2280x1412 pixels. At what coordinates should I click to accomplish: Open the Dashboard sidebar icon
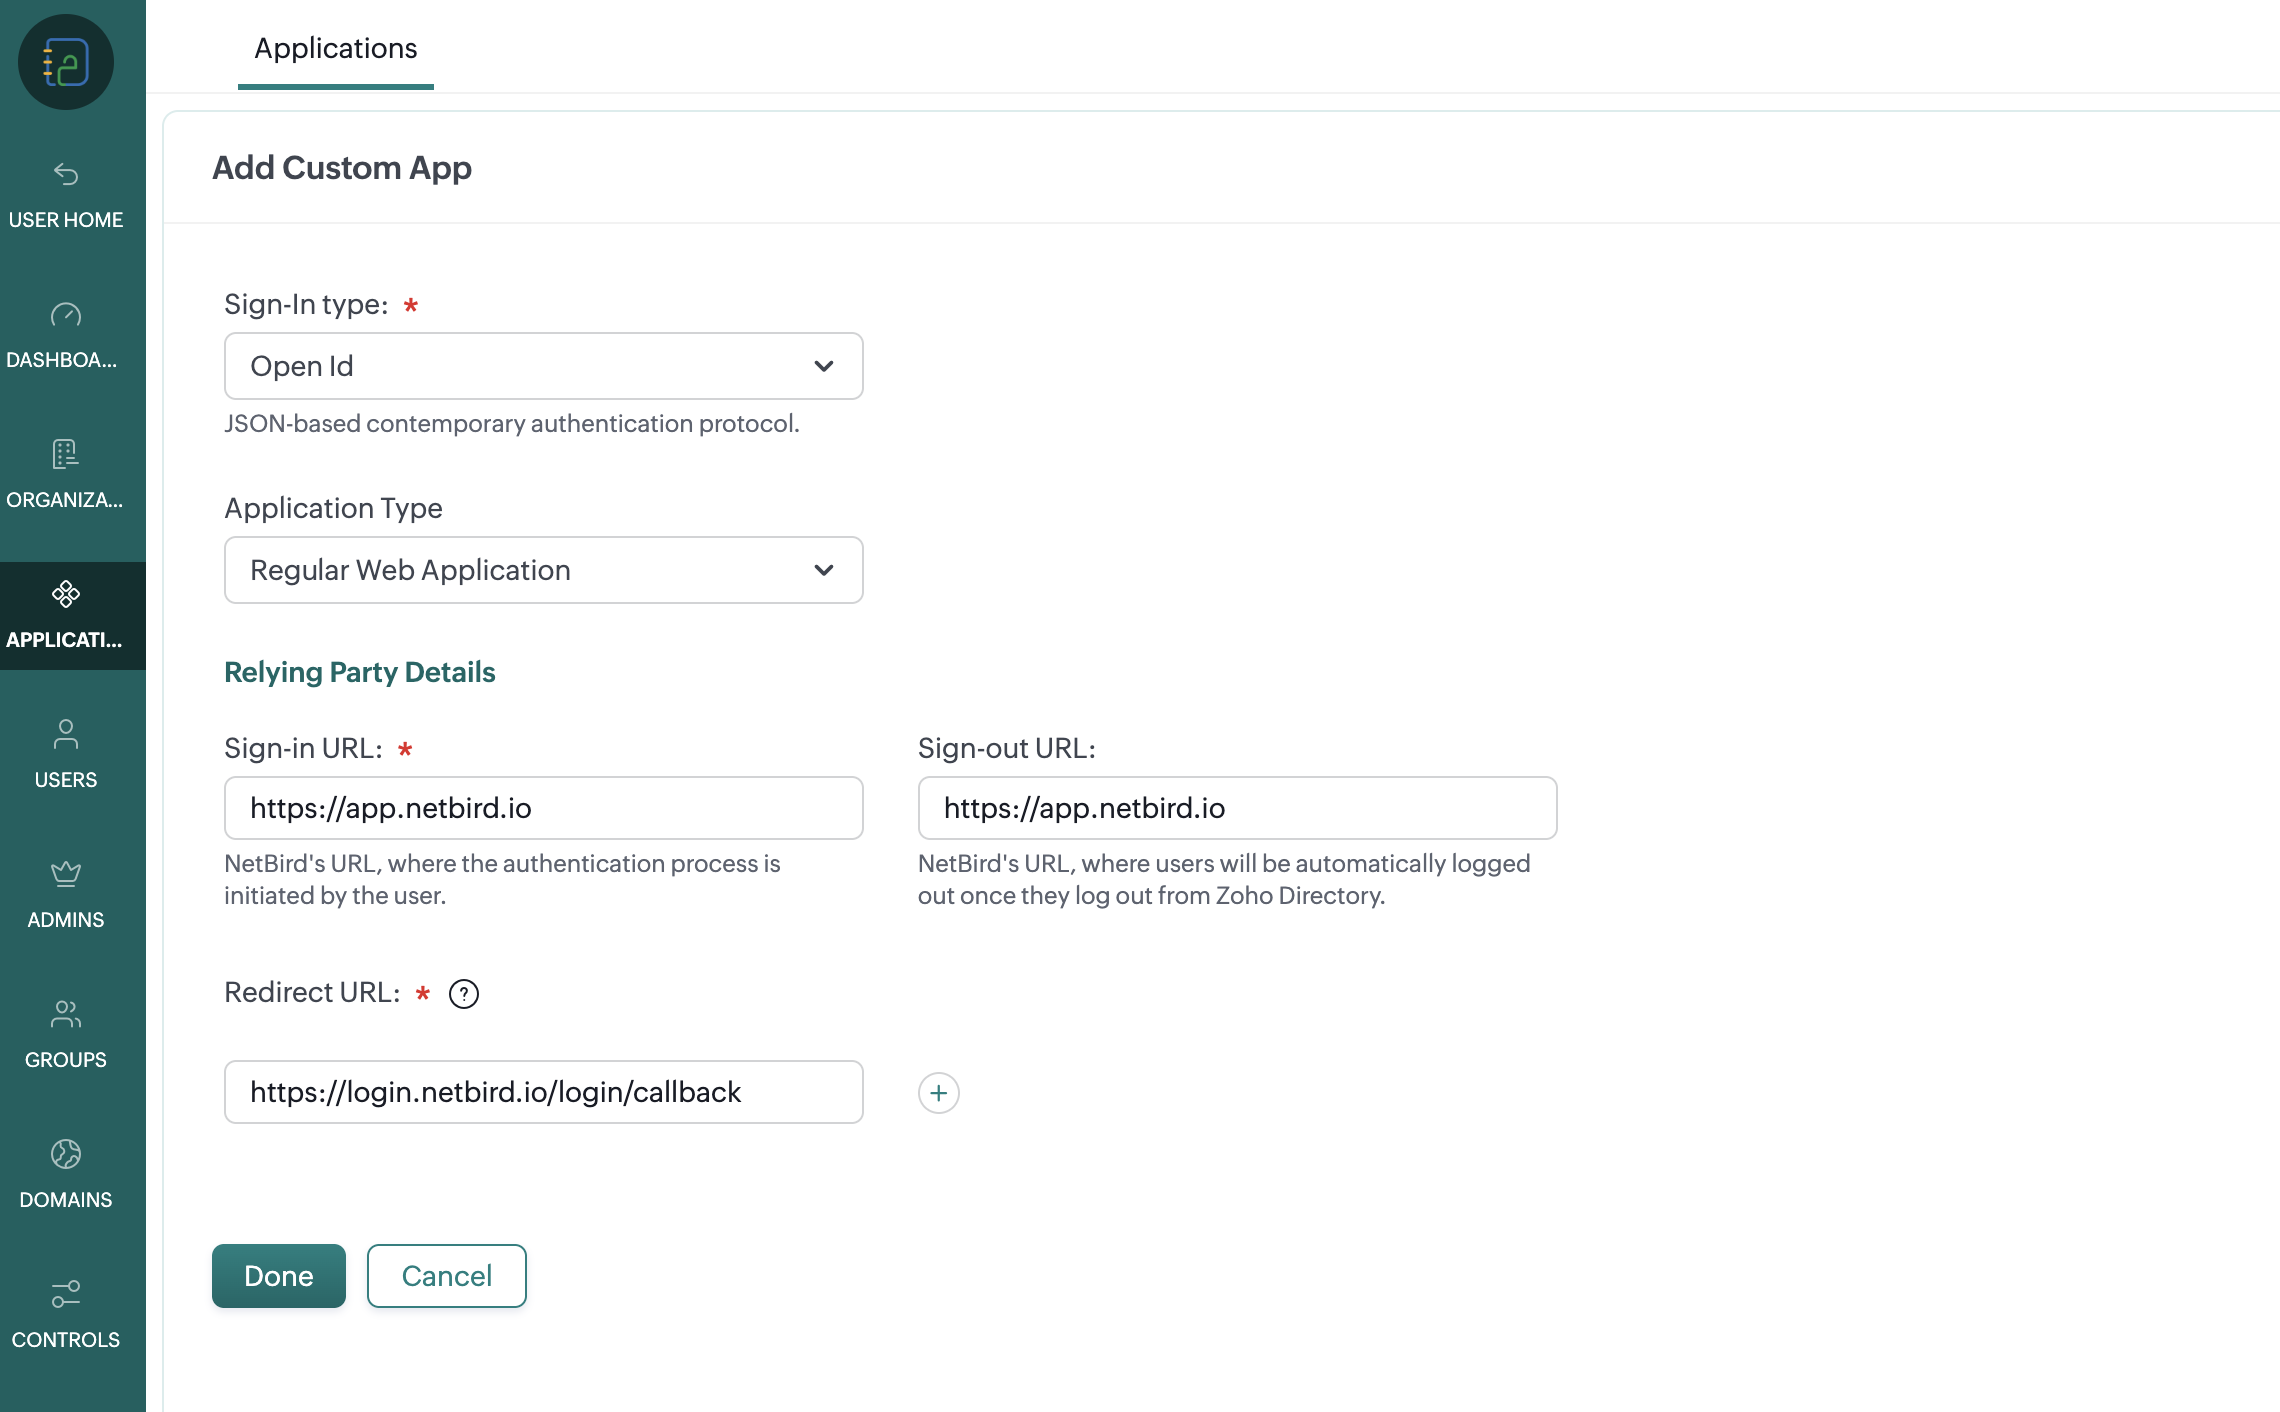[66, 316]
